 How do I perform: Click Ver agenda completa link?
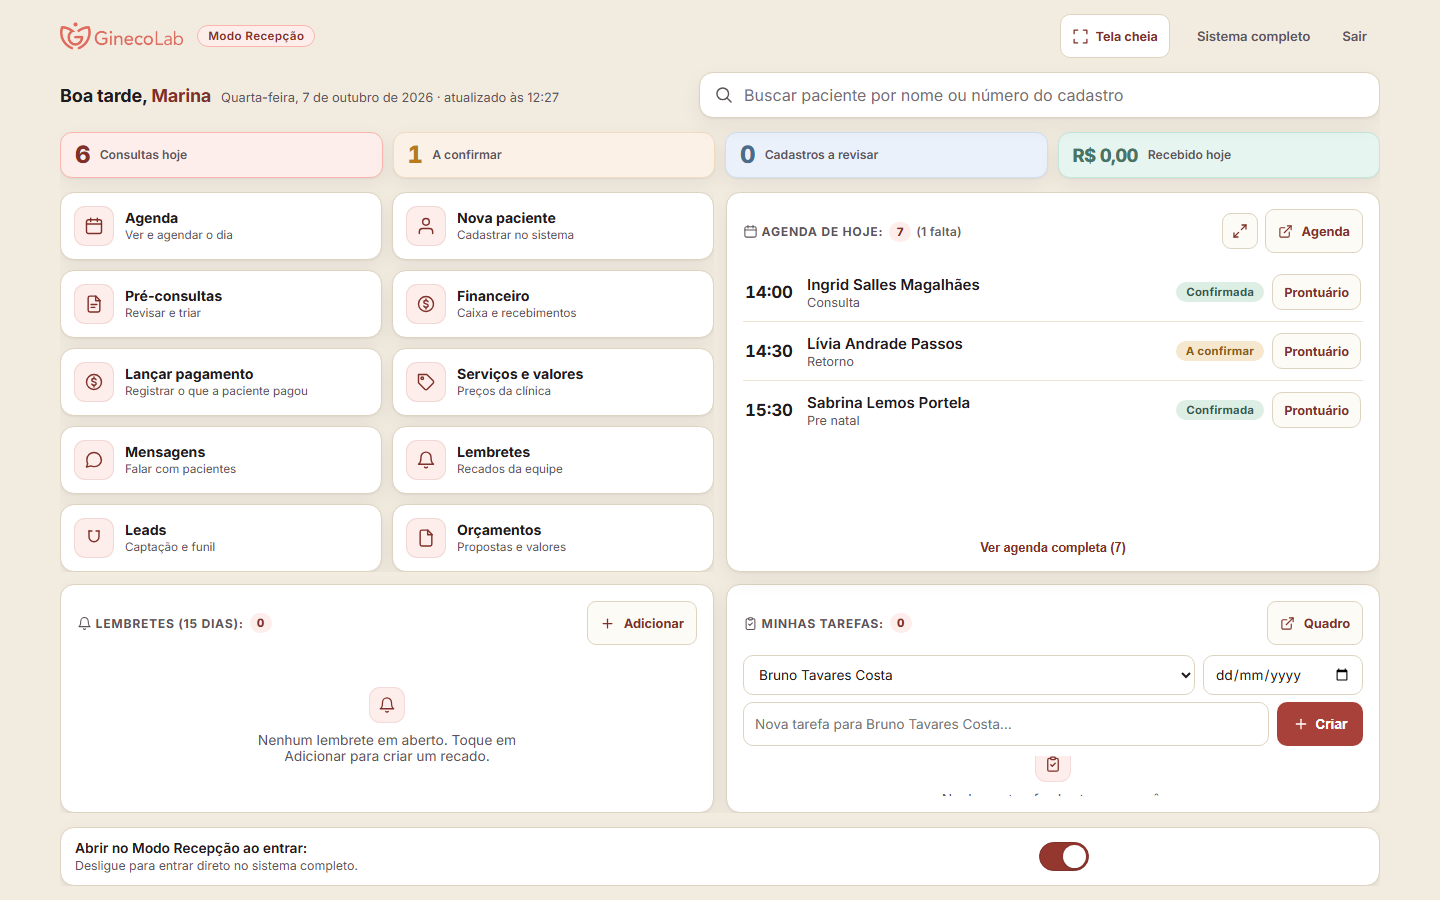[x=1053, y=547]
